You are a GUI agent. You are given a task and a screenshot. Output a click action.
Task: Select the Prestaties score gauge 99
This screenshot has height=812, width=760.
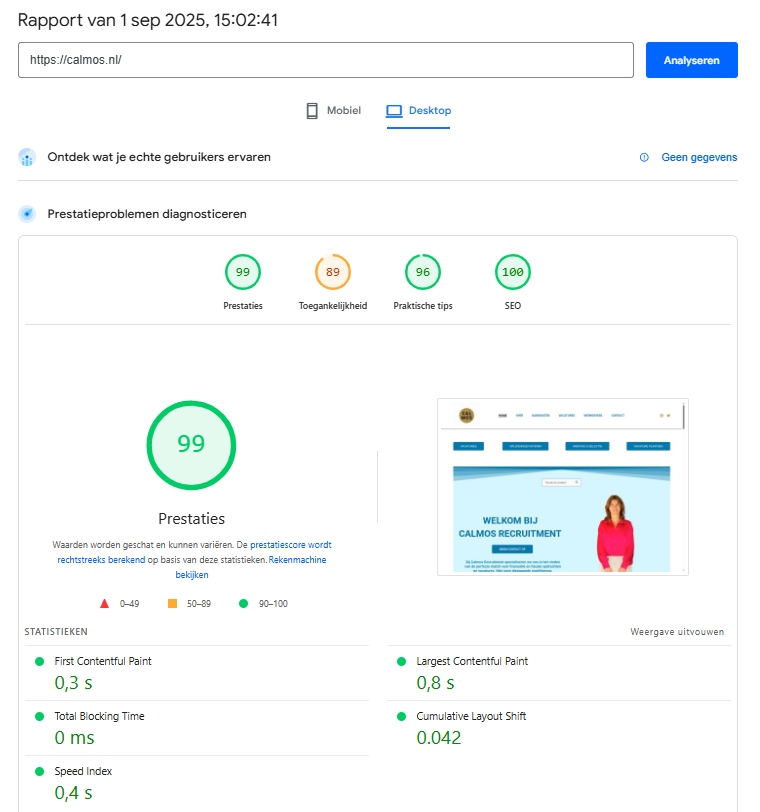pos(243,272)
